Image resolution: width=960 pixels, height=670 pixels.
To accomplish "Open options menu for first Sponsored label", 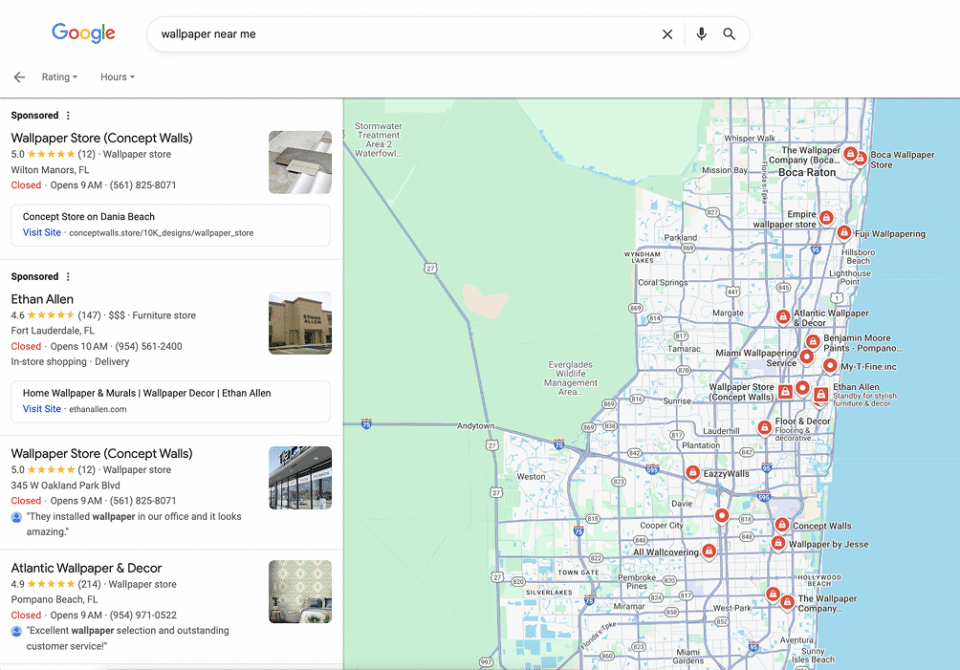I will coord(68,116).
